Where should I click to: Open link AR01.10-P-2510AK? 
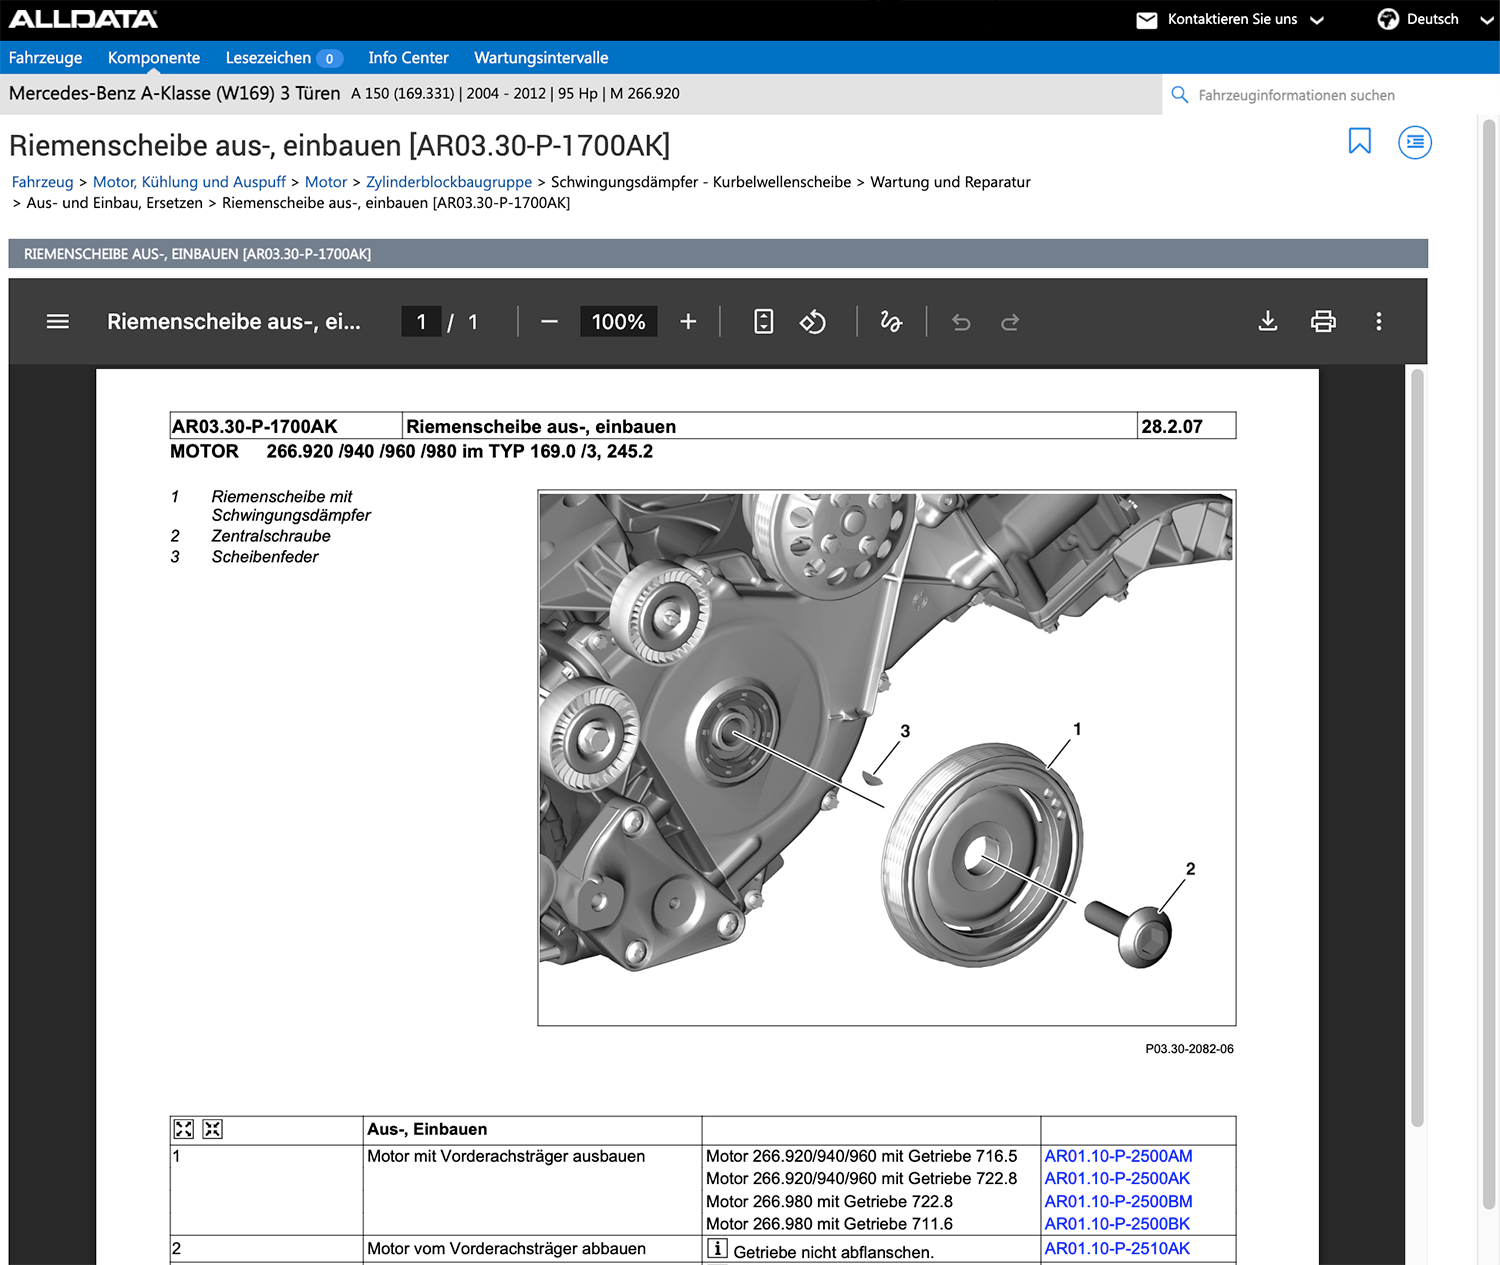tap(1117, 1248)
